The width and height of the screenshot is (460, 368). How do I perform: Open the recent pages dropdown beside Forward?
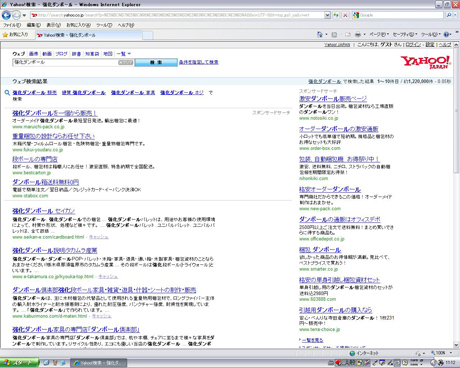tap(24, 15)
